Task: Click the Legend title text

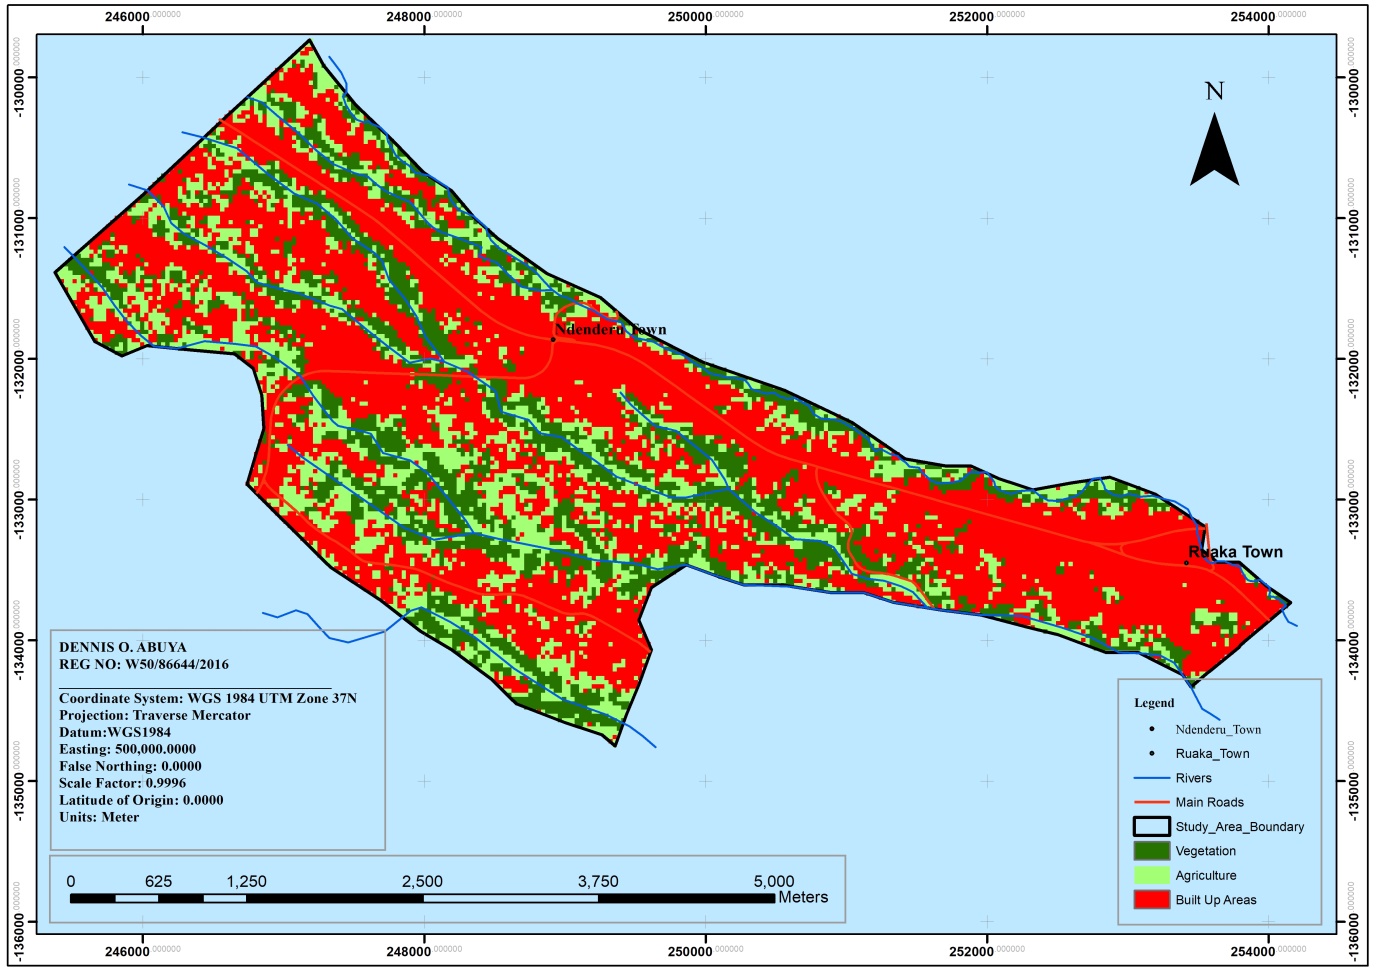Action: point(1154,703)
